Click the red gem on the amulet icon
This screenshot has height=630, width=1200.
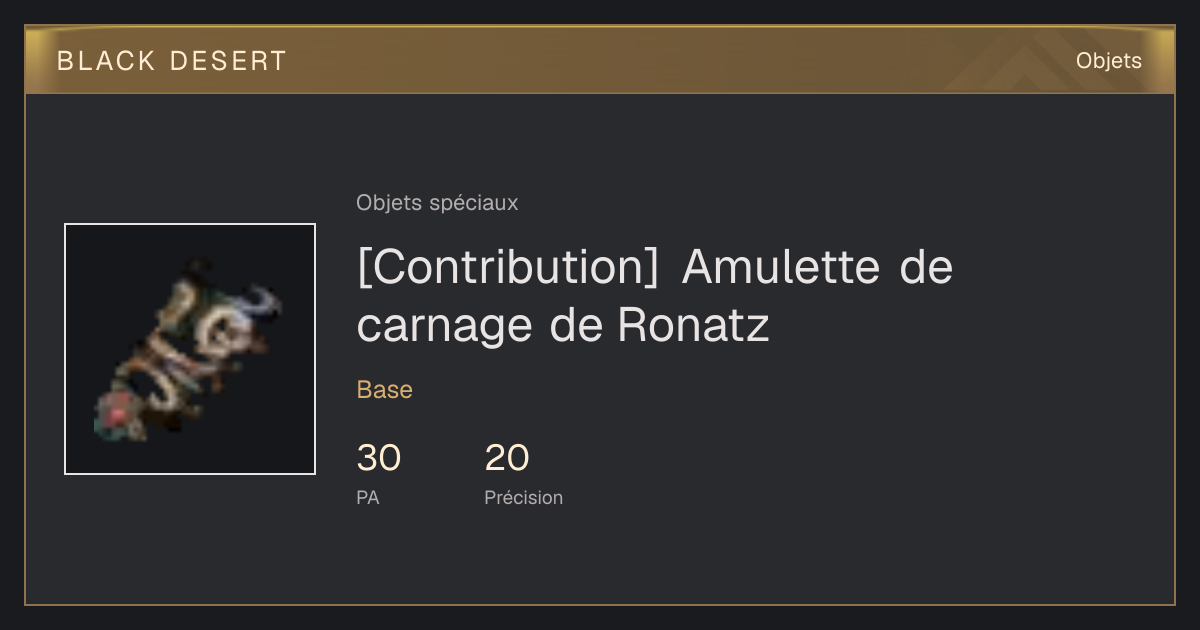point(116,410)
